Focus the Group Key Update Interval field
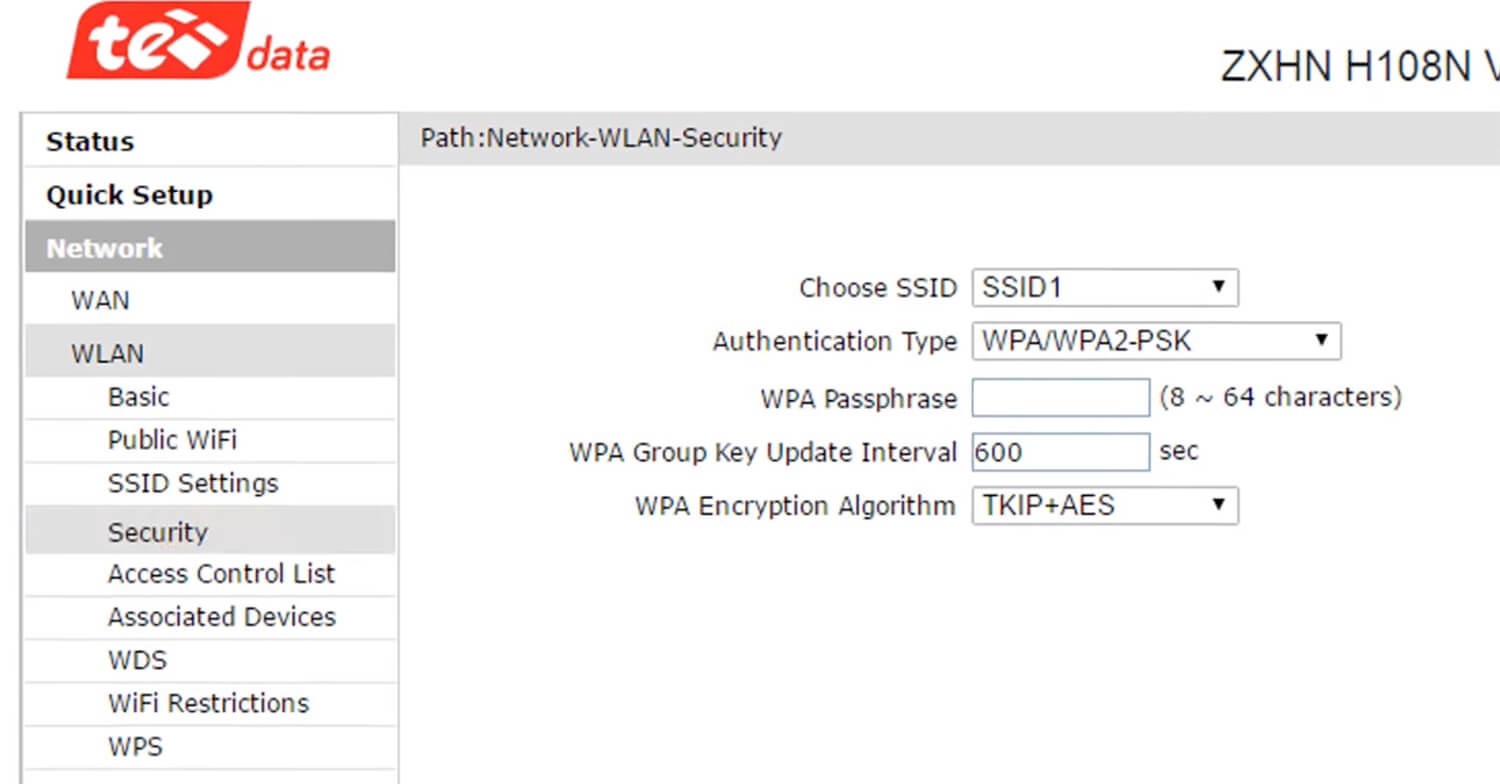The width and height of the screenshot is (1500, 784). 1060,452
